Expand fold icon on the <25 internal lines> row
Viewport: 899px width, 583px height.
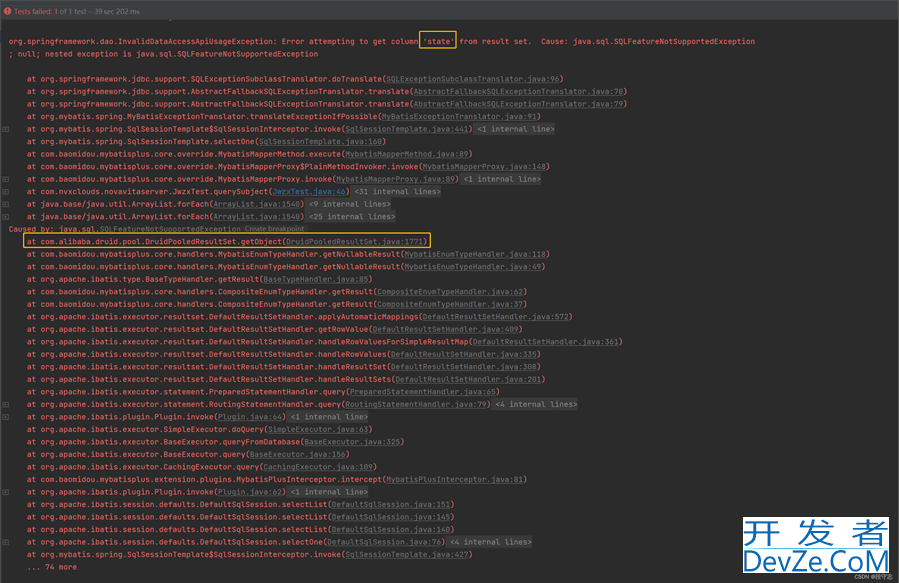click(x=6, y=217)
